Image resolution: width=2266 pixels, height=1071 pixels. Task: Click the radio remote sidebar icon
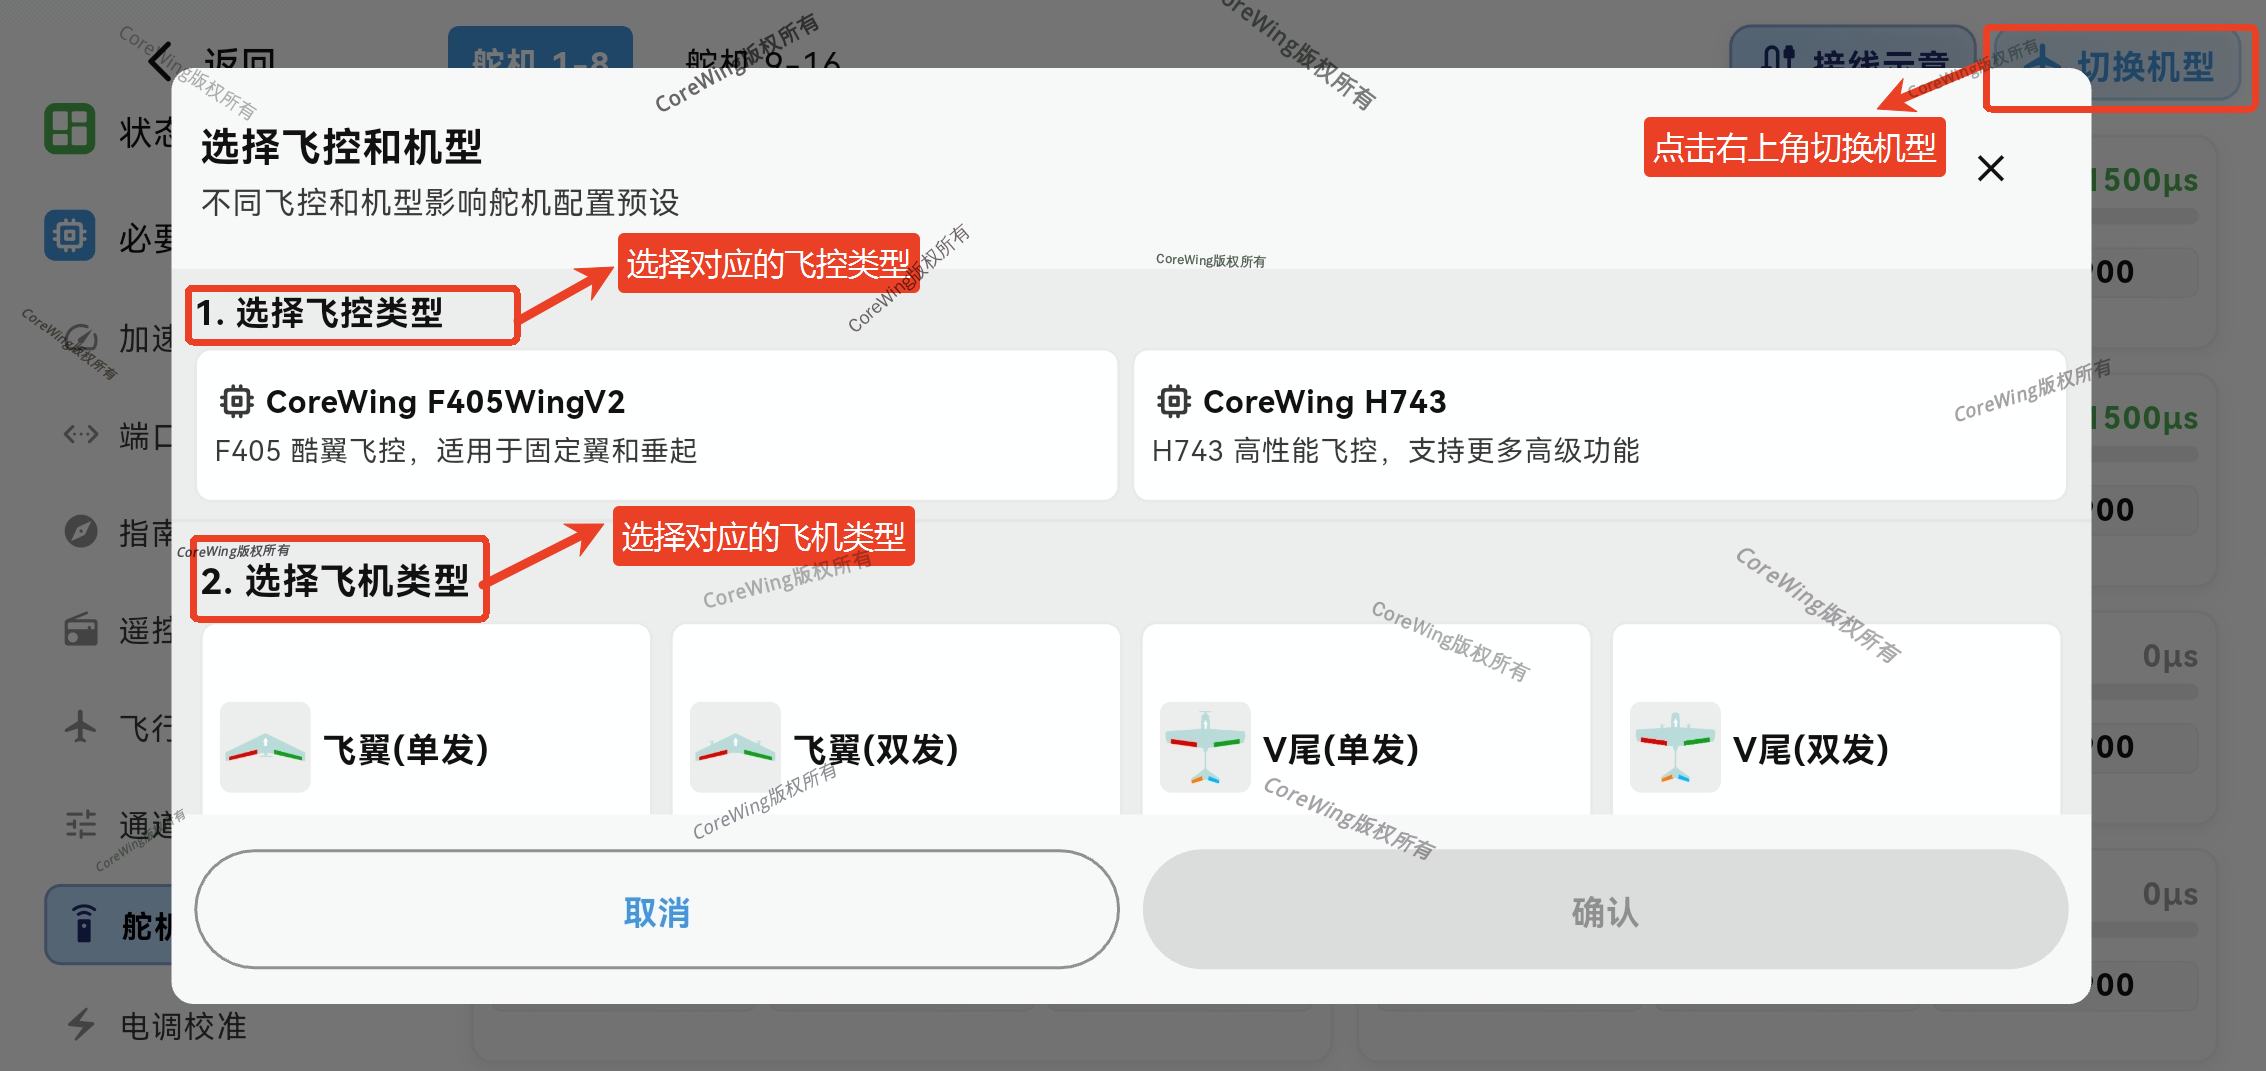click(80, 630)
